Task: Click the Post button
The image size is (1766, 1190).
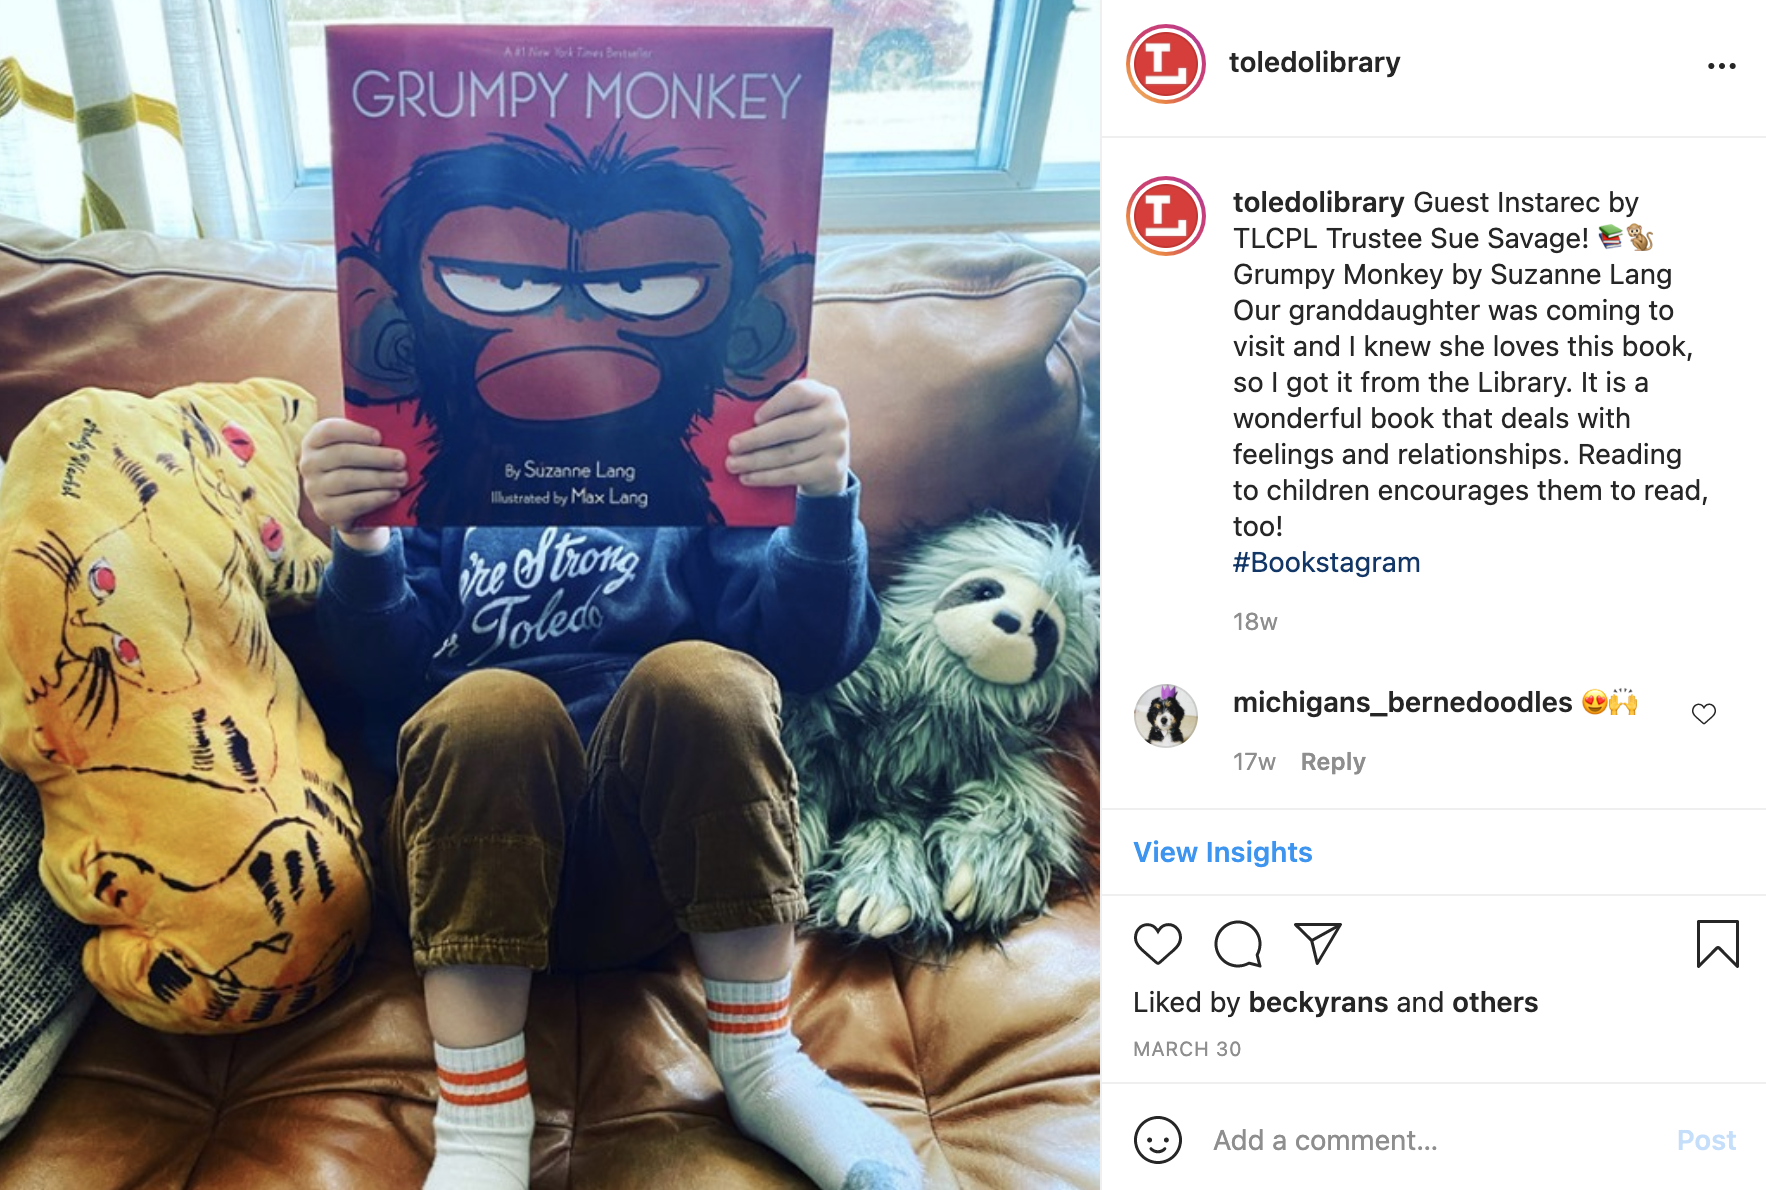Action: [x=1706, y=1140]
